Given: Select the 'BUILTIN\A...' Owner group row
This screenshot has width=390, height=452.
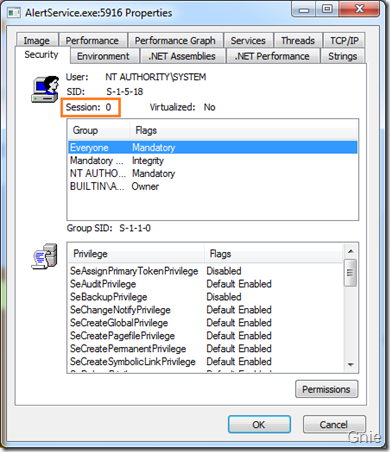Looking at the screenshot, I should click(x=213, y=186).
